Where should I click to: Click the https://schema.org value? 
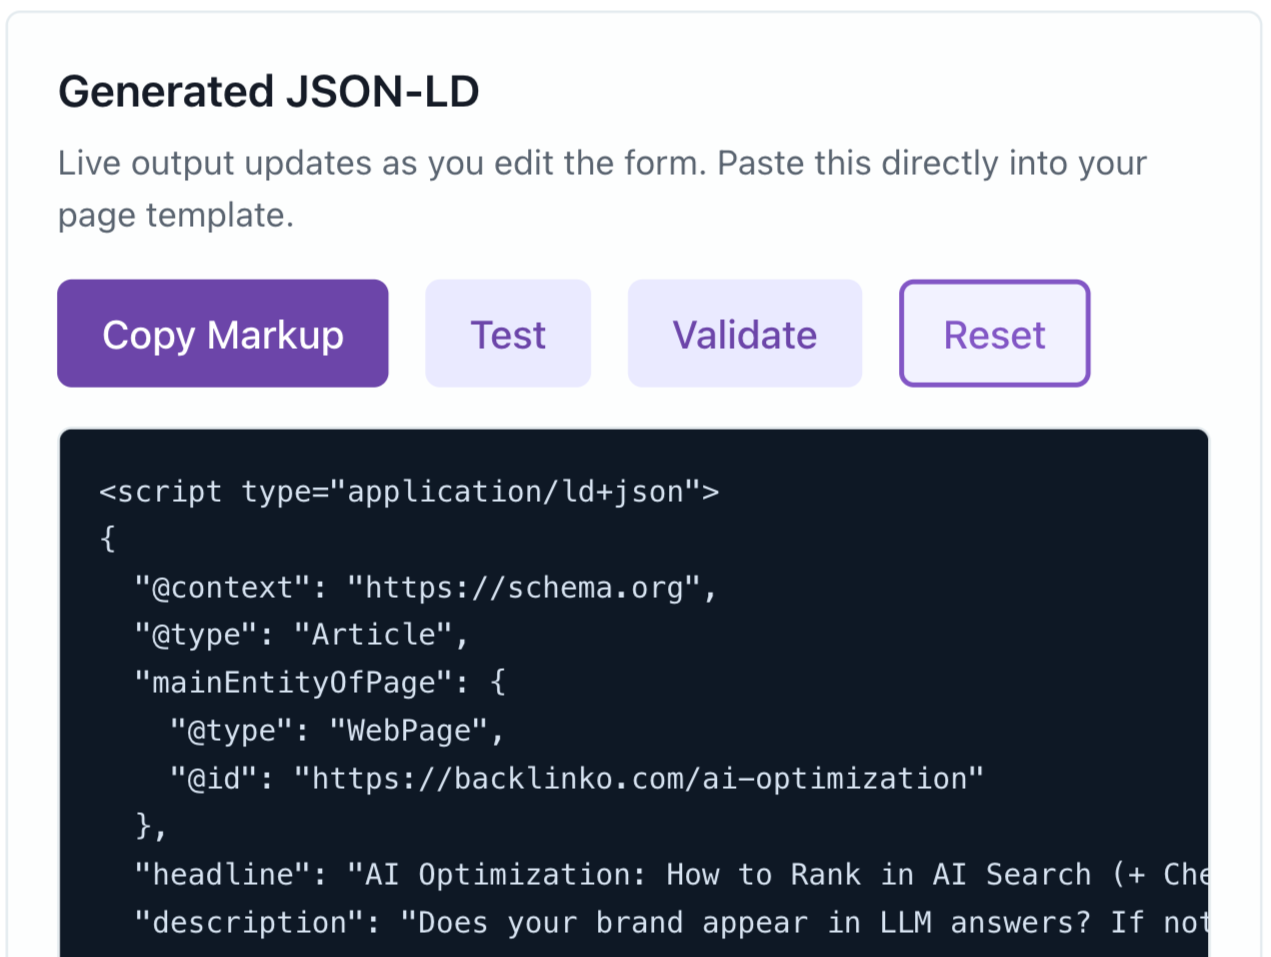[523, 587]
